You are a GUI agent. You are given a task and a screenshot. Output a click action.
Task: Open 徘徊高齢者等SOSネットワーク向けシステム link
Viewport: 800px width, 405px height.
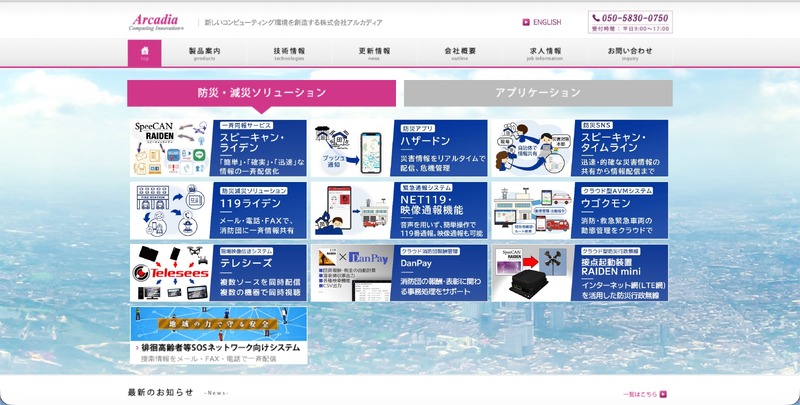(220, 348)
